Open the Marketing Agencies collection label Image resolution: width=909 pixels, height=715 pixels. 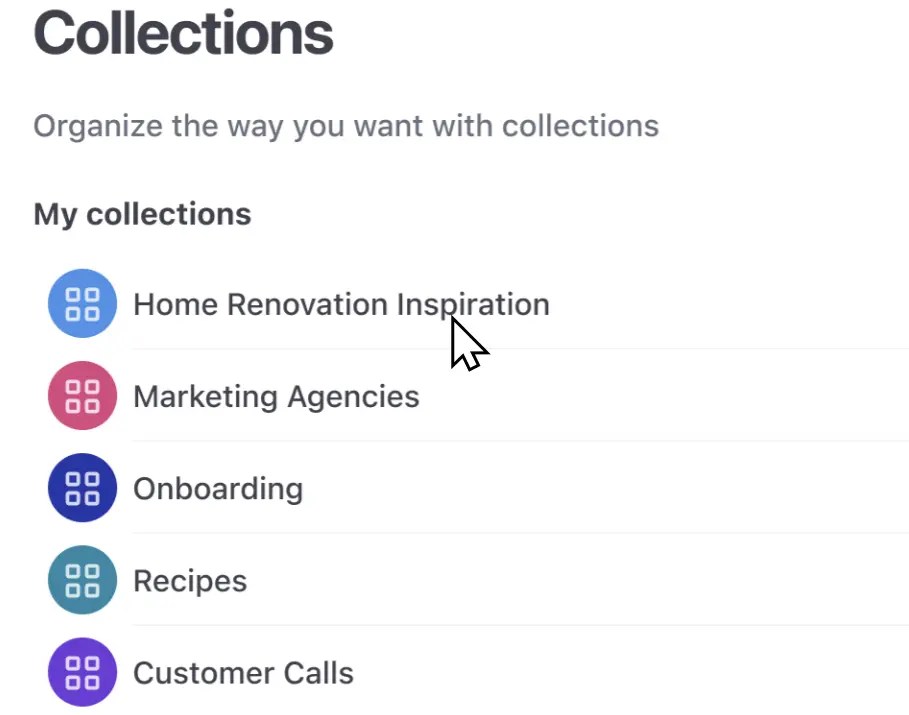coord(276,396)
